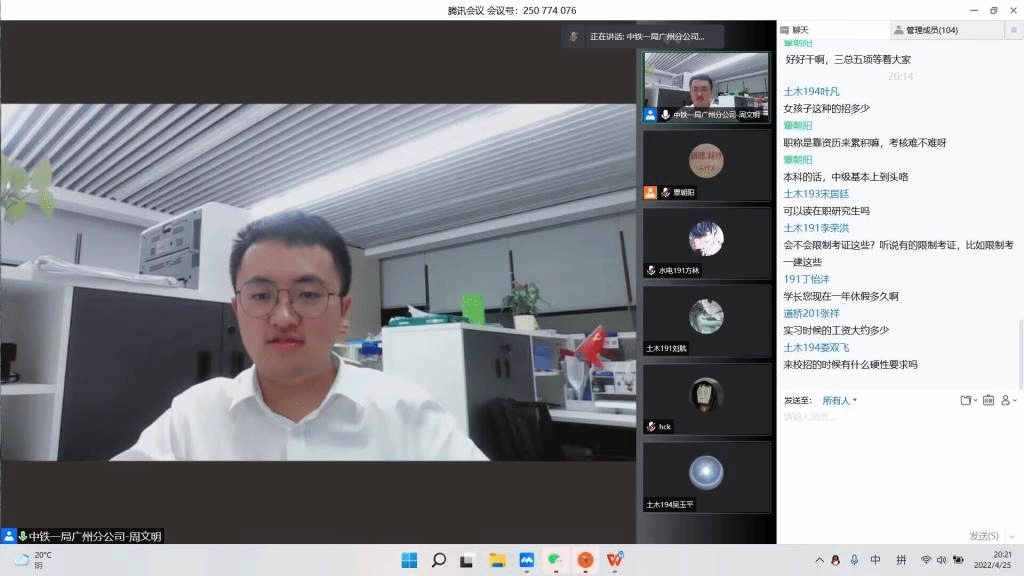Open the Windows Start menu
Image resolution: width=1024 pixels, height=576 pixels.
pyautogui.click(x=409, y=560)
